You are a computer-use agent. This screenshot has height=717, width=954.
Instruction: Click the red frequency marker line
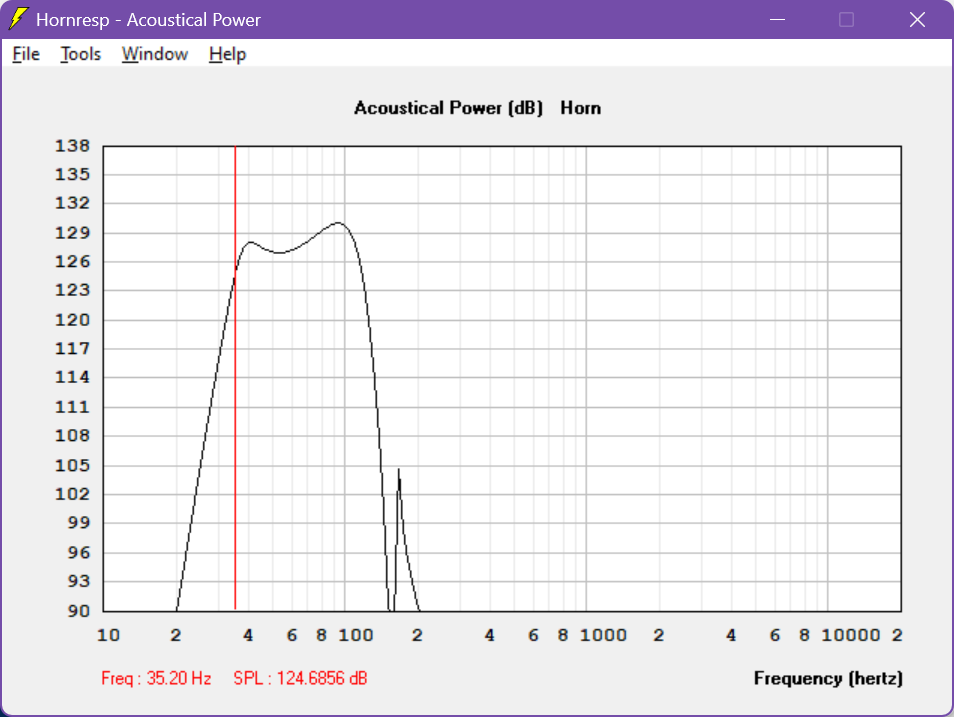[235, 377]
